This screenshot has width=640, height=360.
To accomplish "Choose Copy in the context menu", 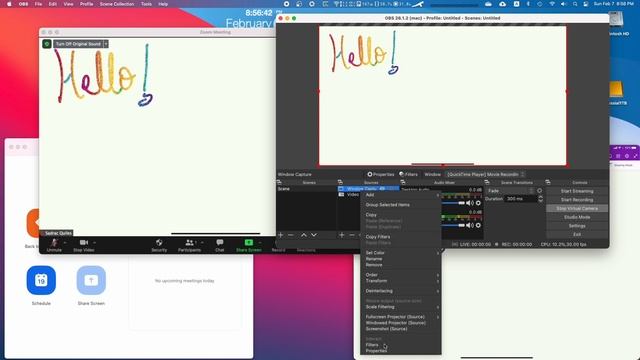I will point(371,215).
